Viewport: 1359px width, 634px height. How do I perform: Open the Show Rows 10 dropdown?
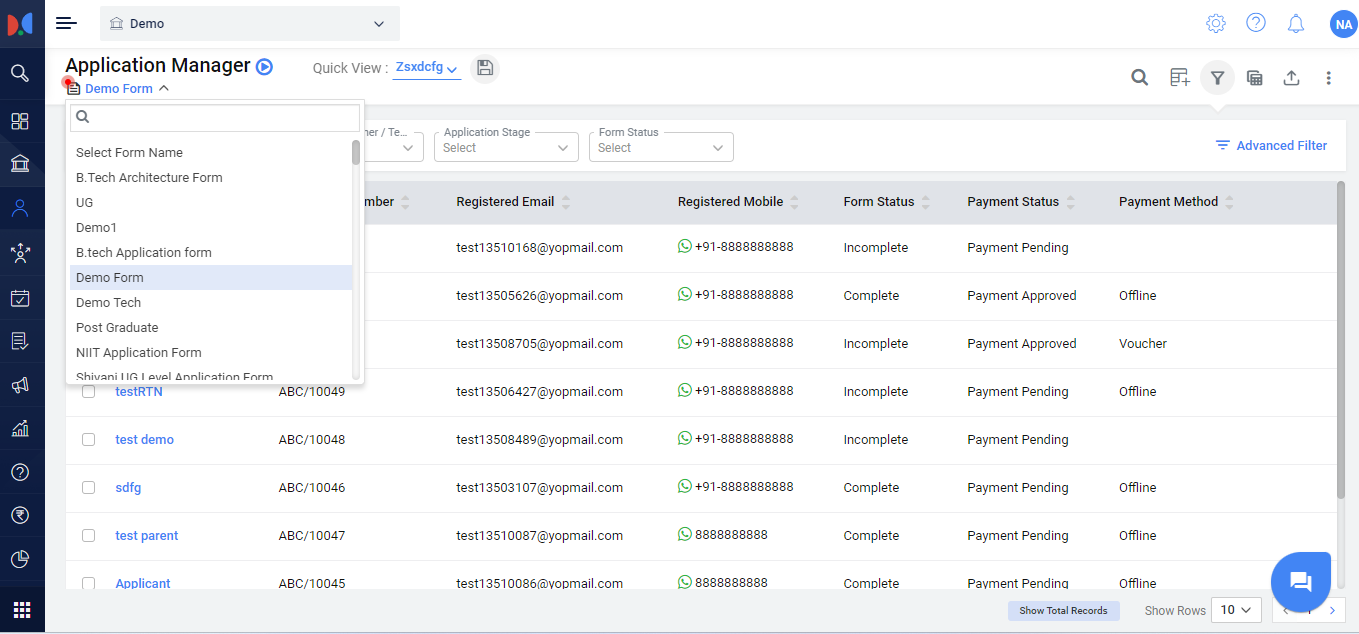click(x=1236, y=610)
